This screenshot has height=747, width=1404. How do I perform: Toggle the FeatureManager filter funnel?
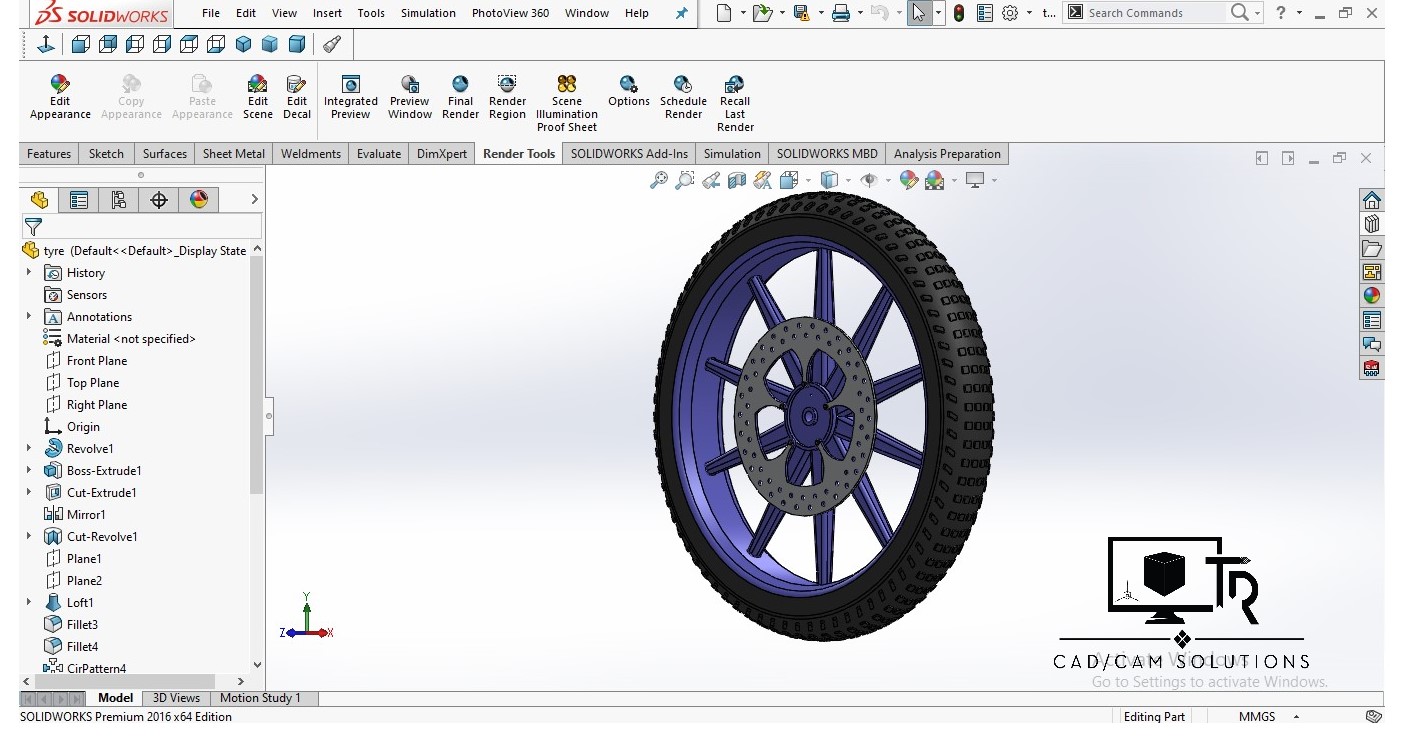coord(33,227)
